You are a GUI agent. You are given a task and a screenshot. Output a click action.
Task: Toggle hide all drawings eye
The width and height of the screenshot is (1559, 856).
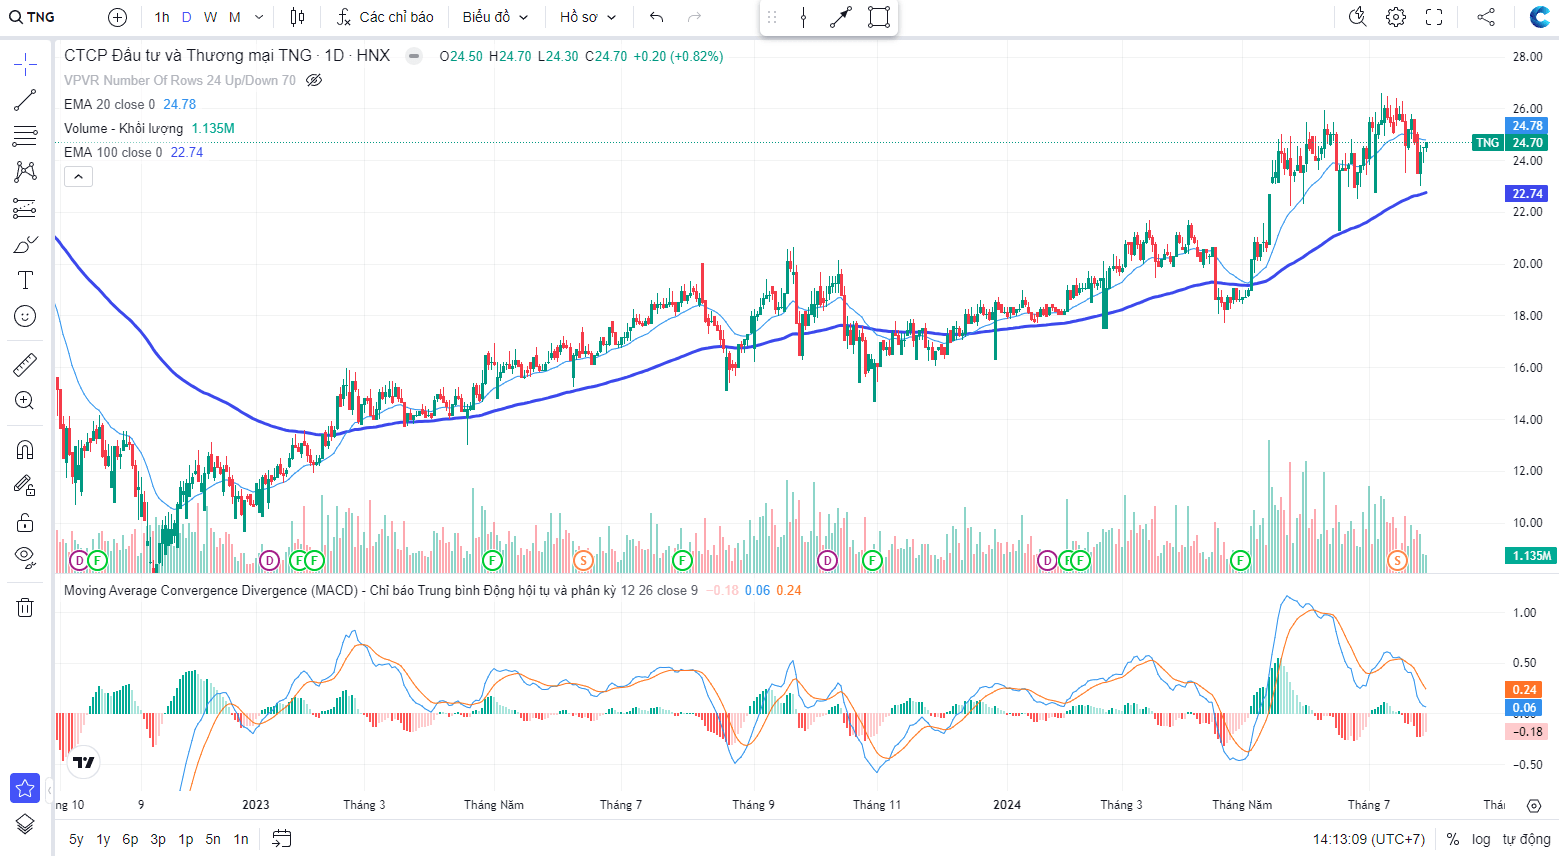click(x=25, y=557)
